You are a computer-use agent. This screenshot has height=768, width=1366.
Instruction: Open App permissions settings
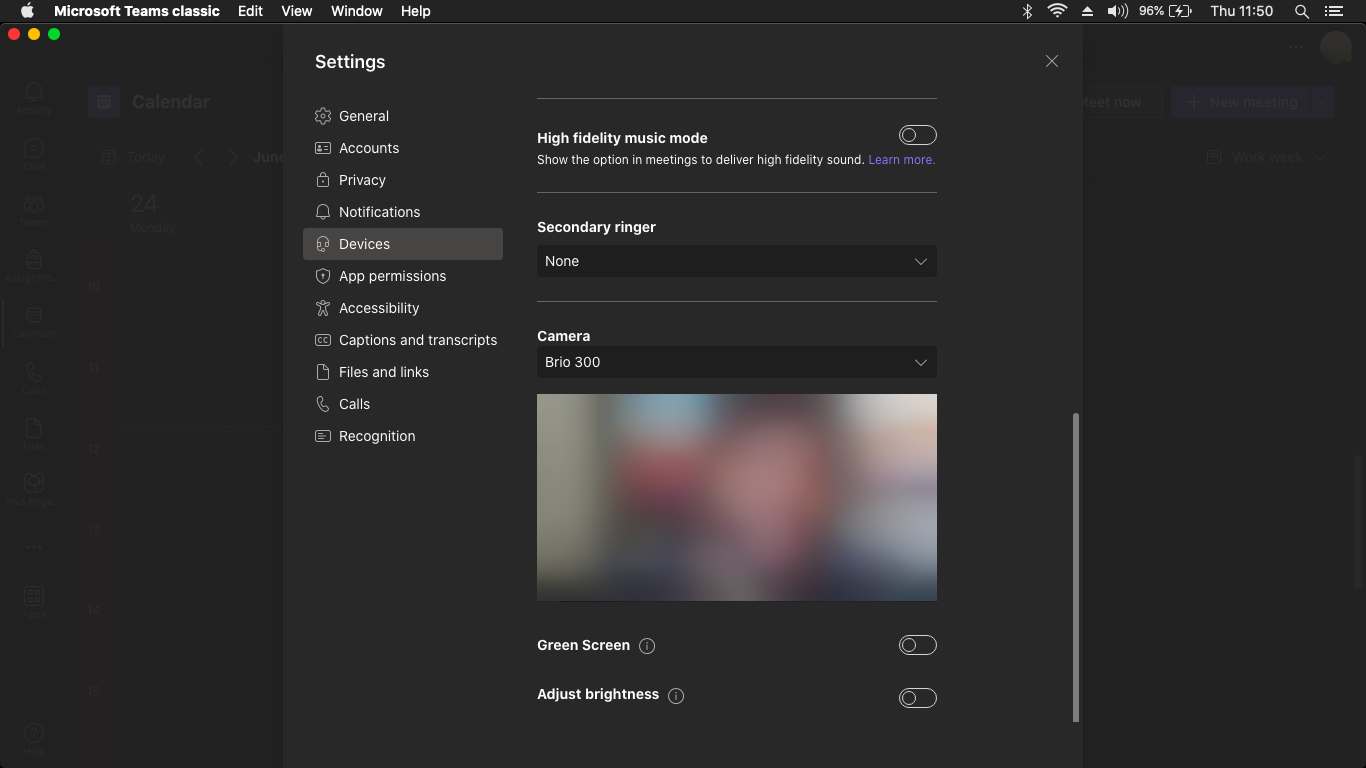point(402,276)
